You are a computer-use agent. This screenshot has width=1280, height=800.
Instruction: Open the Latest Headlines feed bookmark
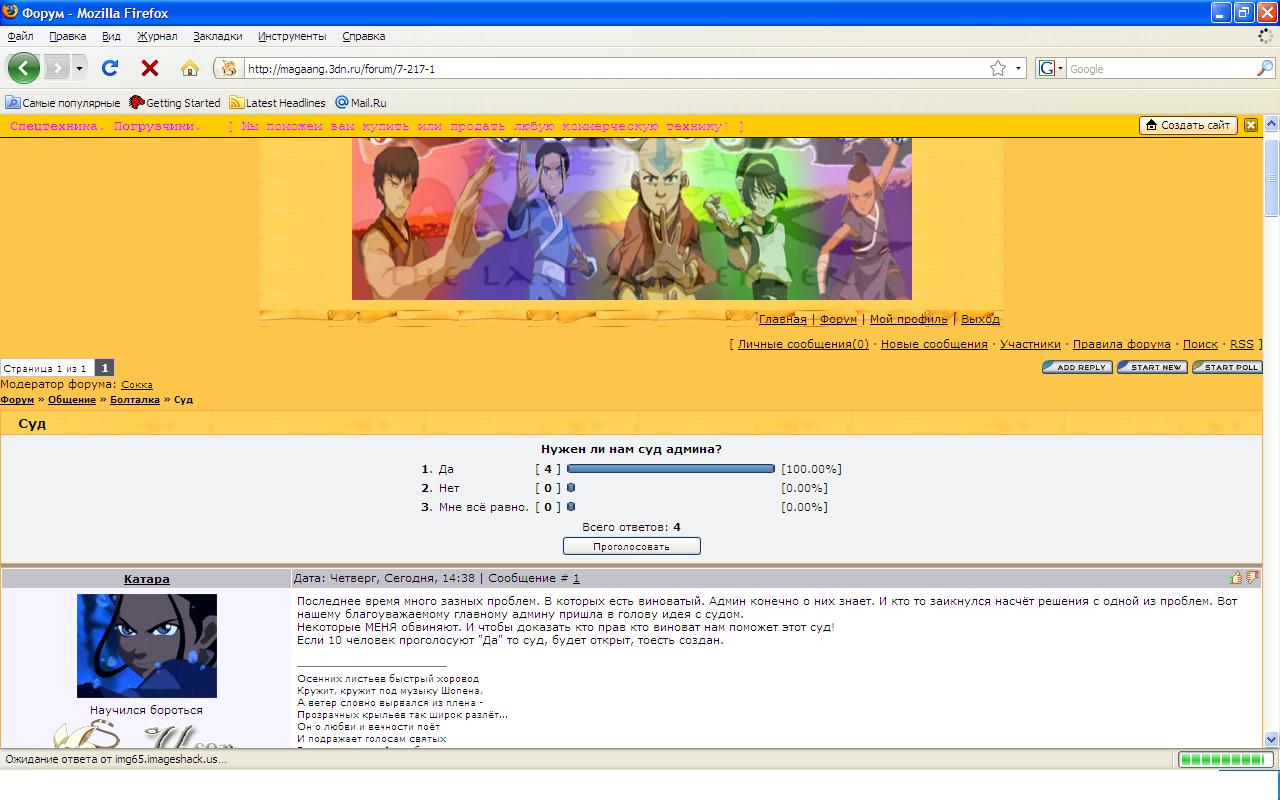[x=277, y=102]
